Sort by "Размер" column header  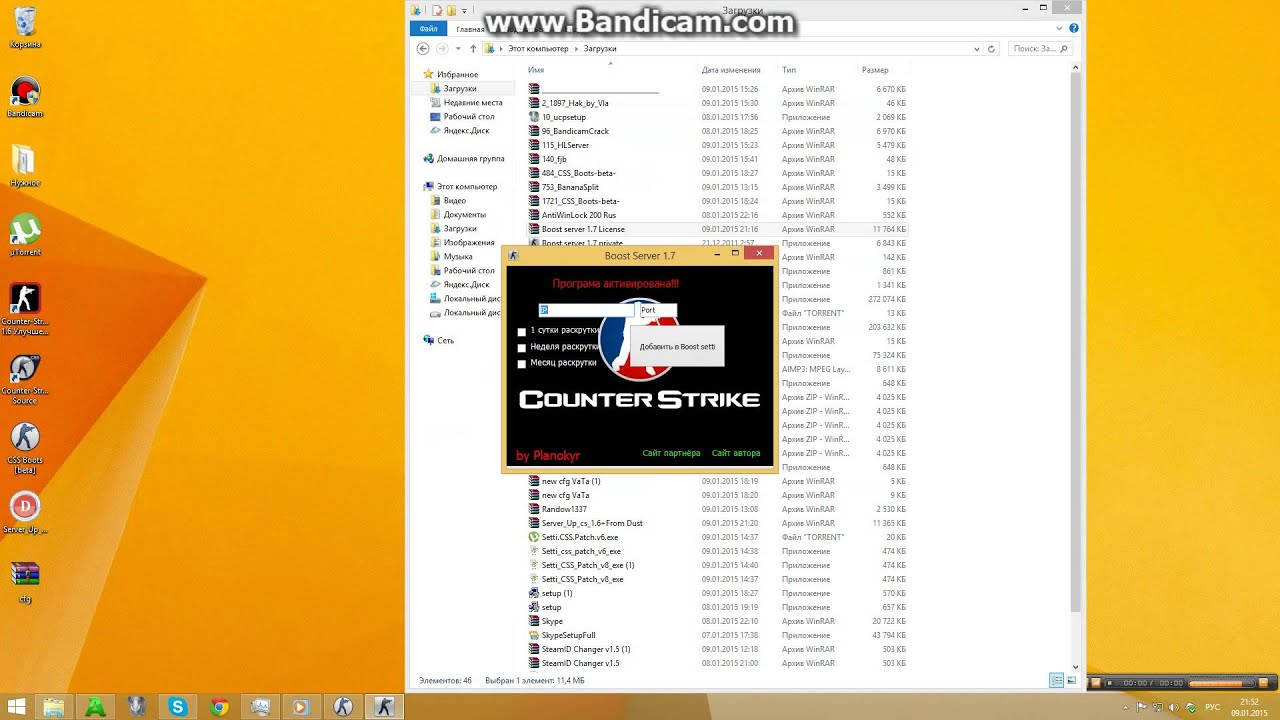tap(875, 70)
